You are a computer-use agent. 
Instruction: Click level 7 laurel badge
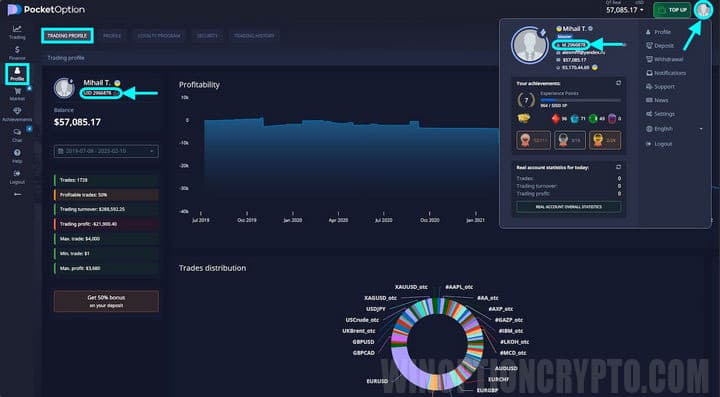526,100
